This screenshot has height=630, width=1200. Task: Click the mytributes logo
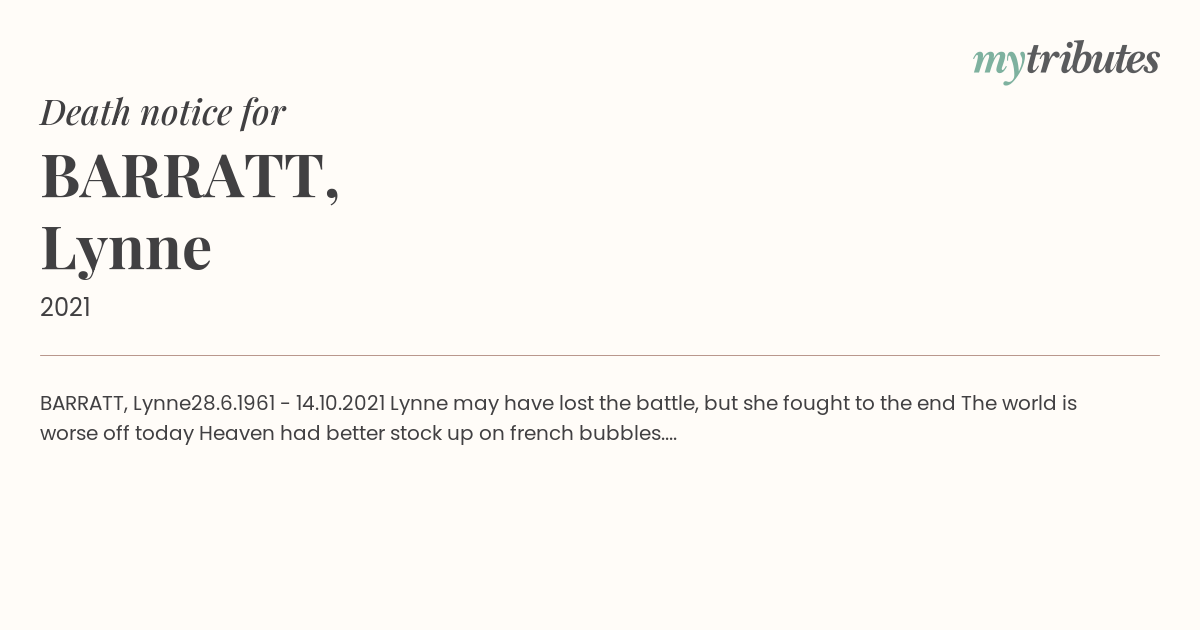1066,60
